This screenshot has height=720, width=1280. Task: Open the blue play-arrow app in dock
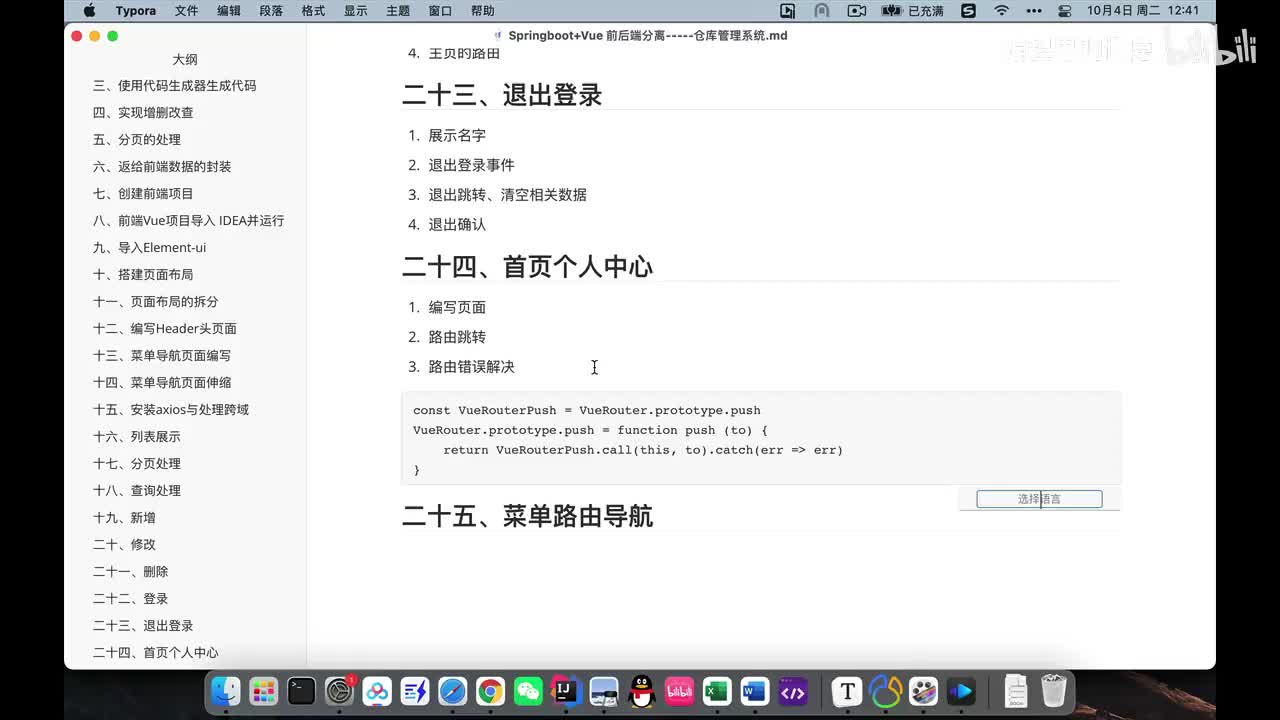[x=962, y=691]
